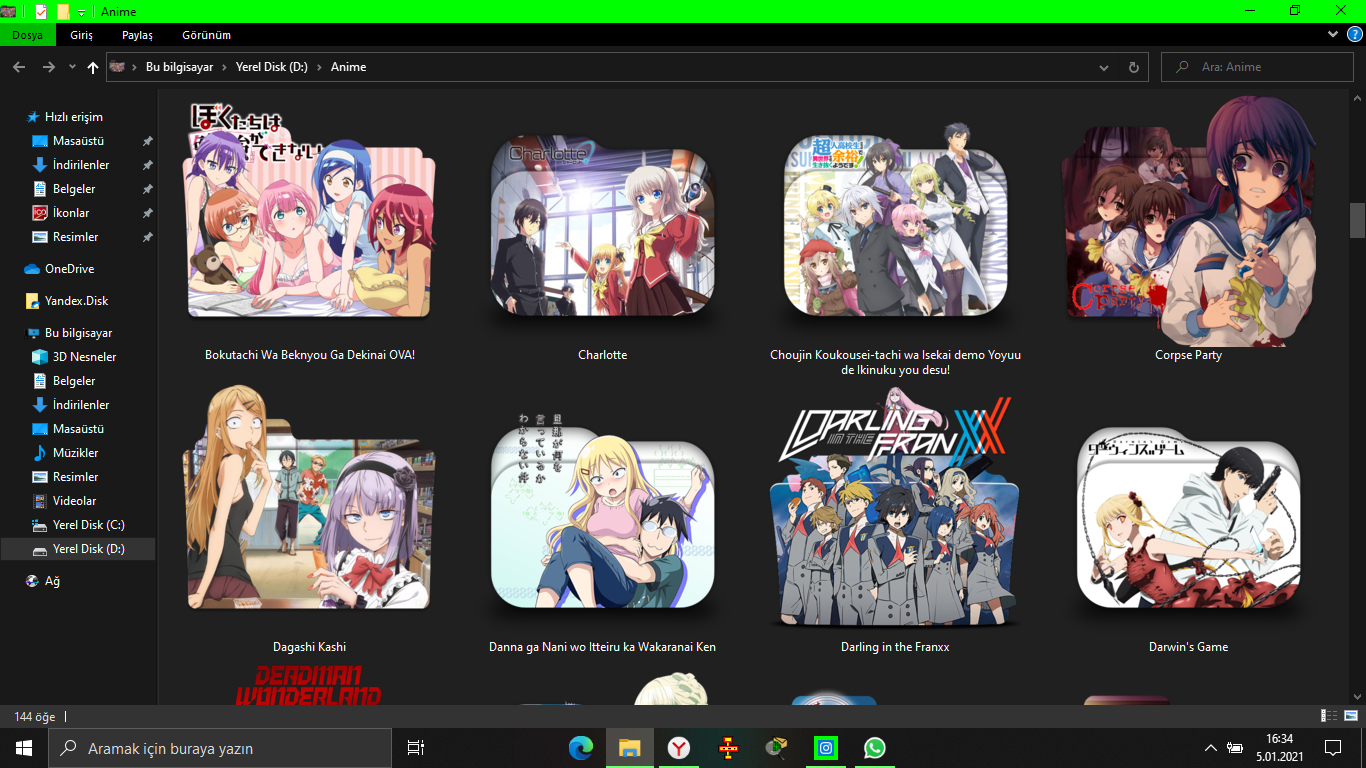Open Task View on the taskbar

click(x=416, y=748)
